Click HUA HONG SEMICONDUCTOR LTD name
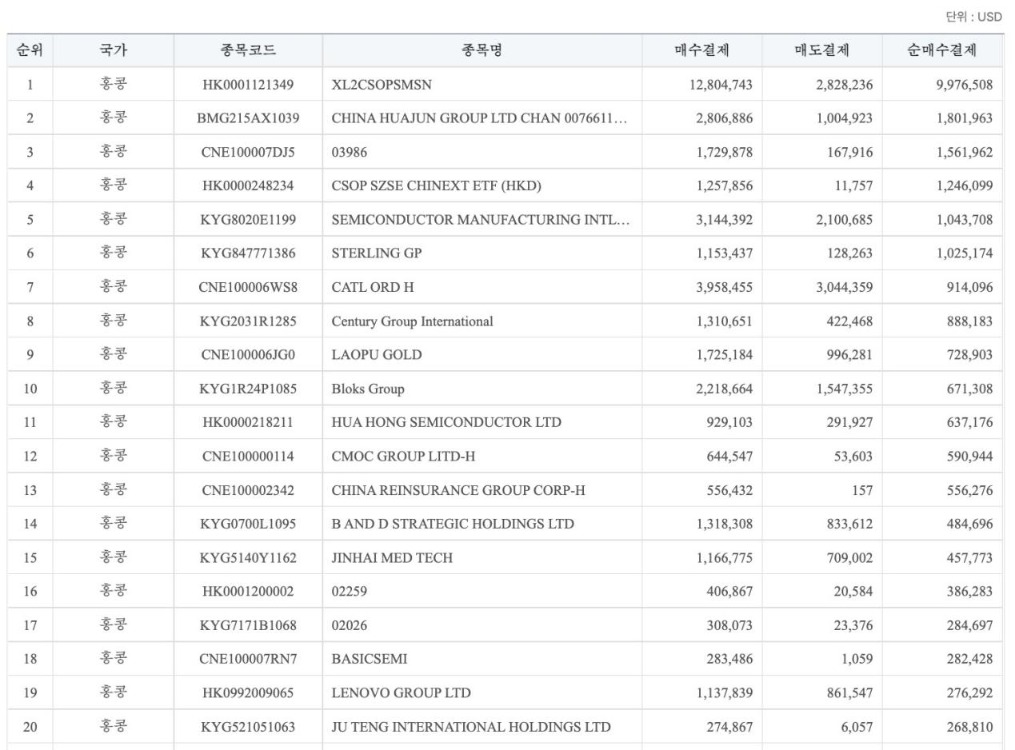 coord(447,423)
